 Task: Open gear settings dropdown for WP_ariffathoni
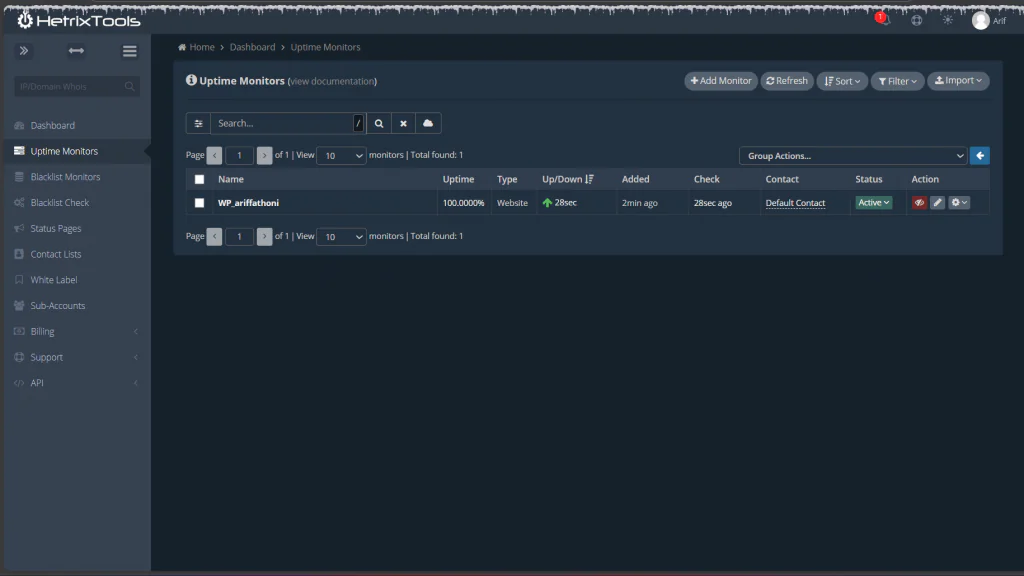pos(959,203)
